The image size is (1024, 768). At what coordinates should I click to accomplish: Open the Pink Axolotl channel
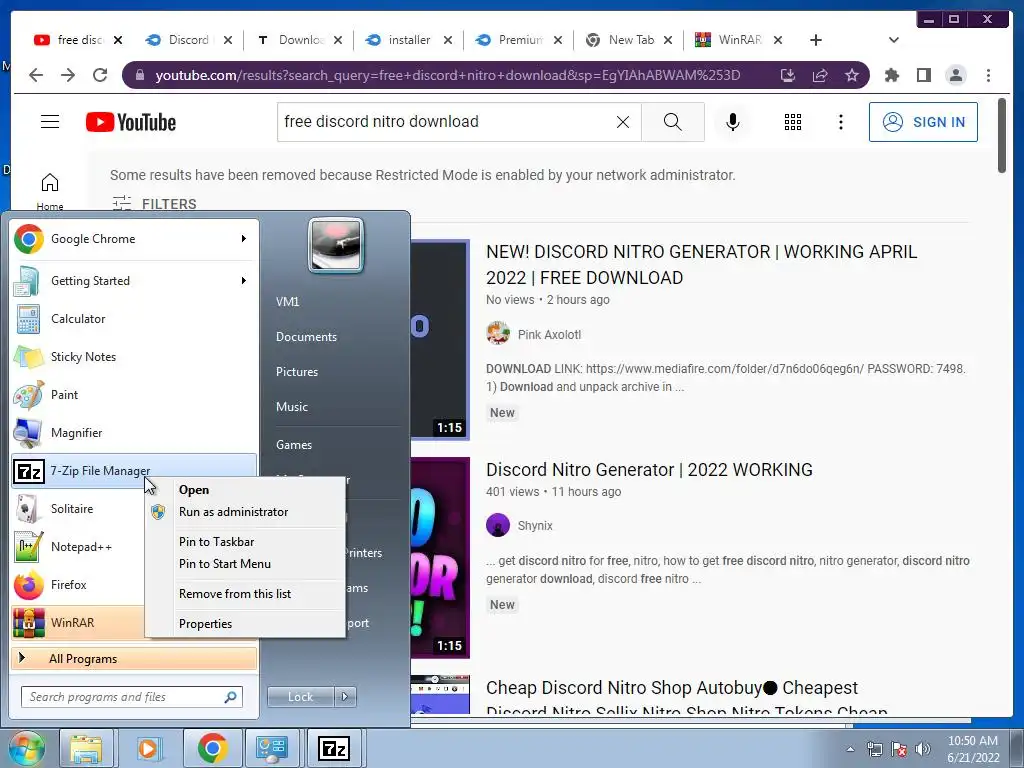549,335
